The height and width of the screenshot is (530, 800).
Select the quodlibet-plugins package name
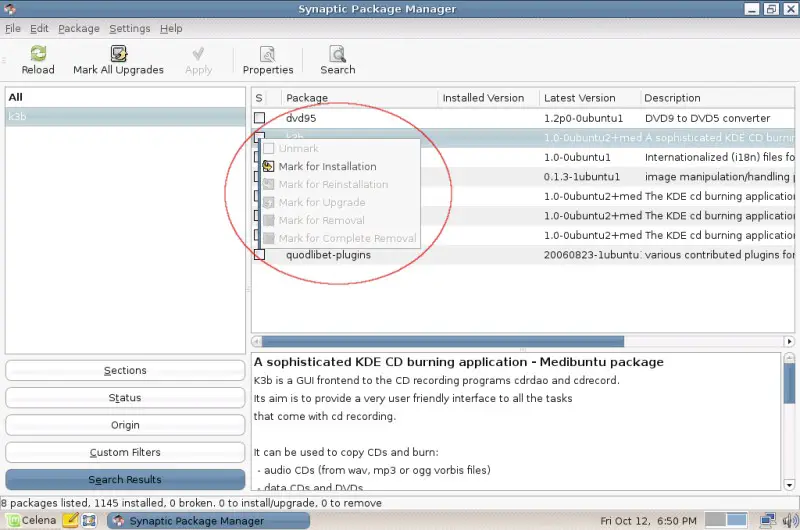[x=328, y=255]
